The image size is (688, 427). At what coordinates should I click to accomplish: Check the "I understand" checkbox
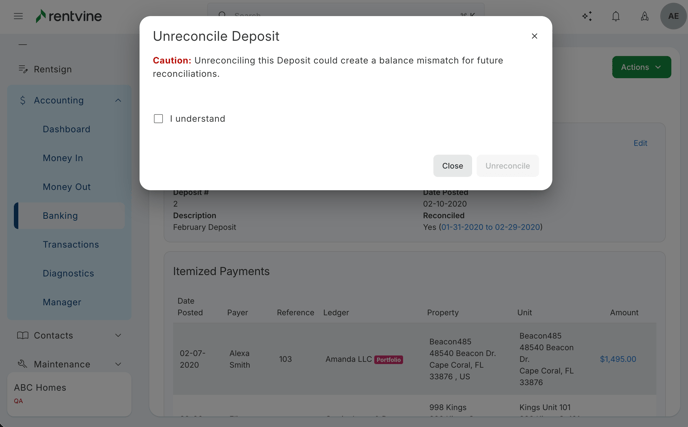[x=158, y=119]
